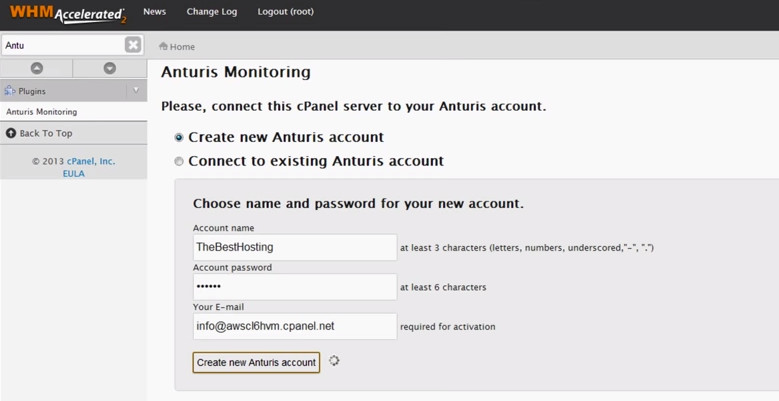Open the EULA link
Screen dimensions: 779x401
74,173
